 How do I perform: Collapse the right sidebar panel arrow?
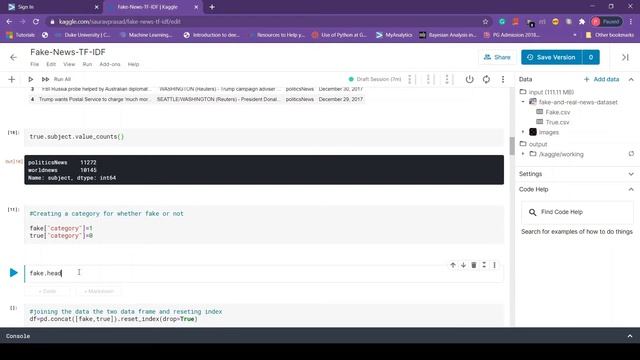pyautogui.click(x=625, y=58)
